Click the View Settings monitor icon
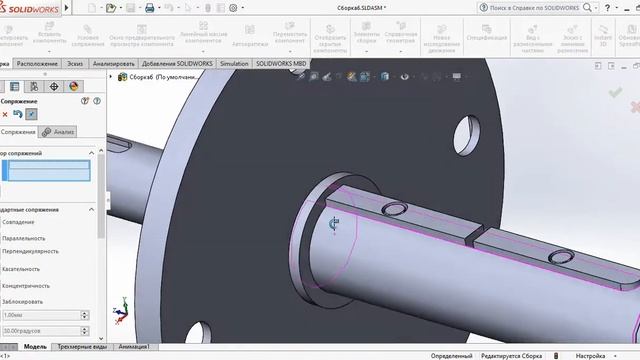640x360 pixels. 457,76
